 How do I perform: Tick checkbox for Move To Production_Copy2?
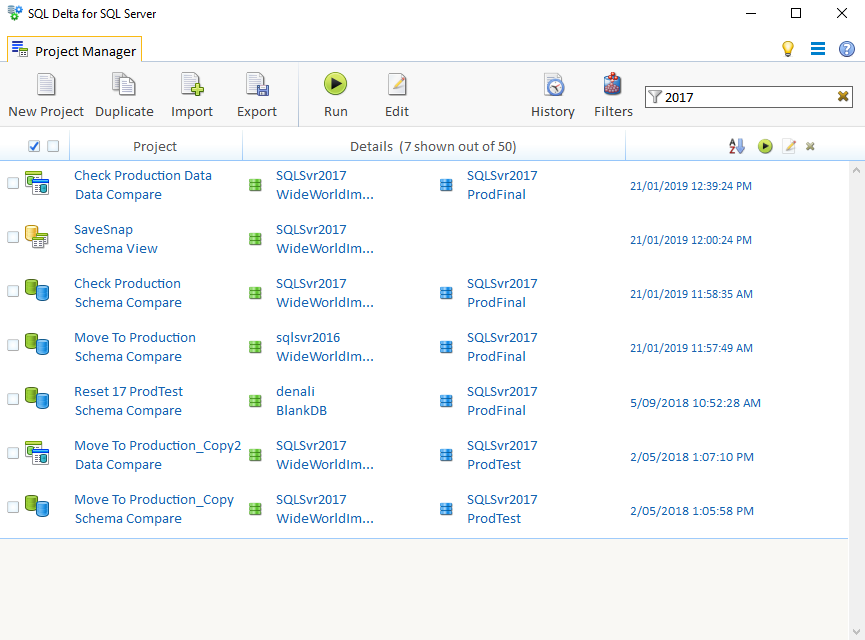(13, 454)
